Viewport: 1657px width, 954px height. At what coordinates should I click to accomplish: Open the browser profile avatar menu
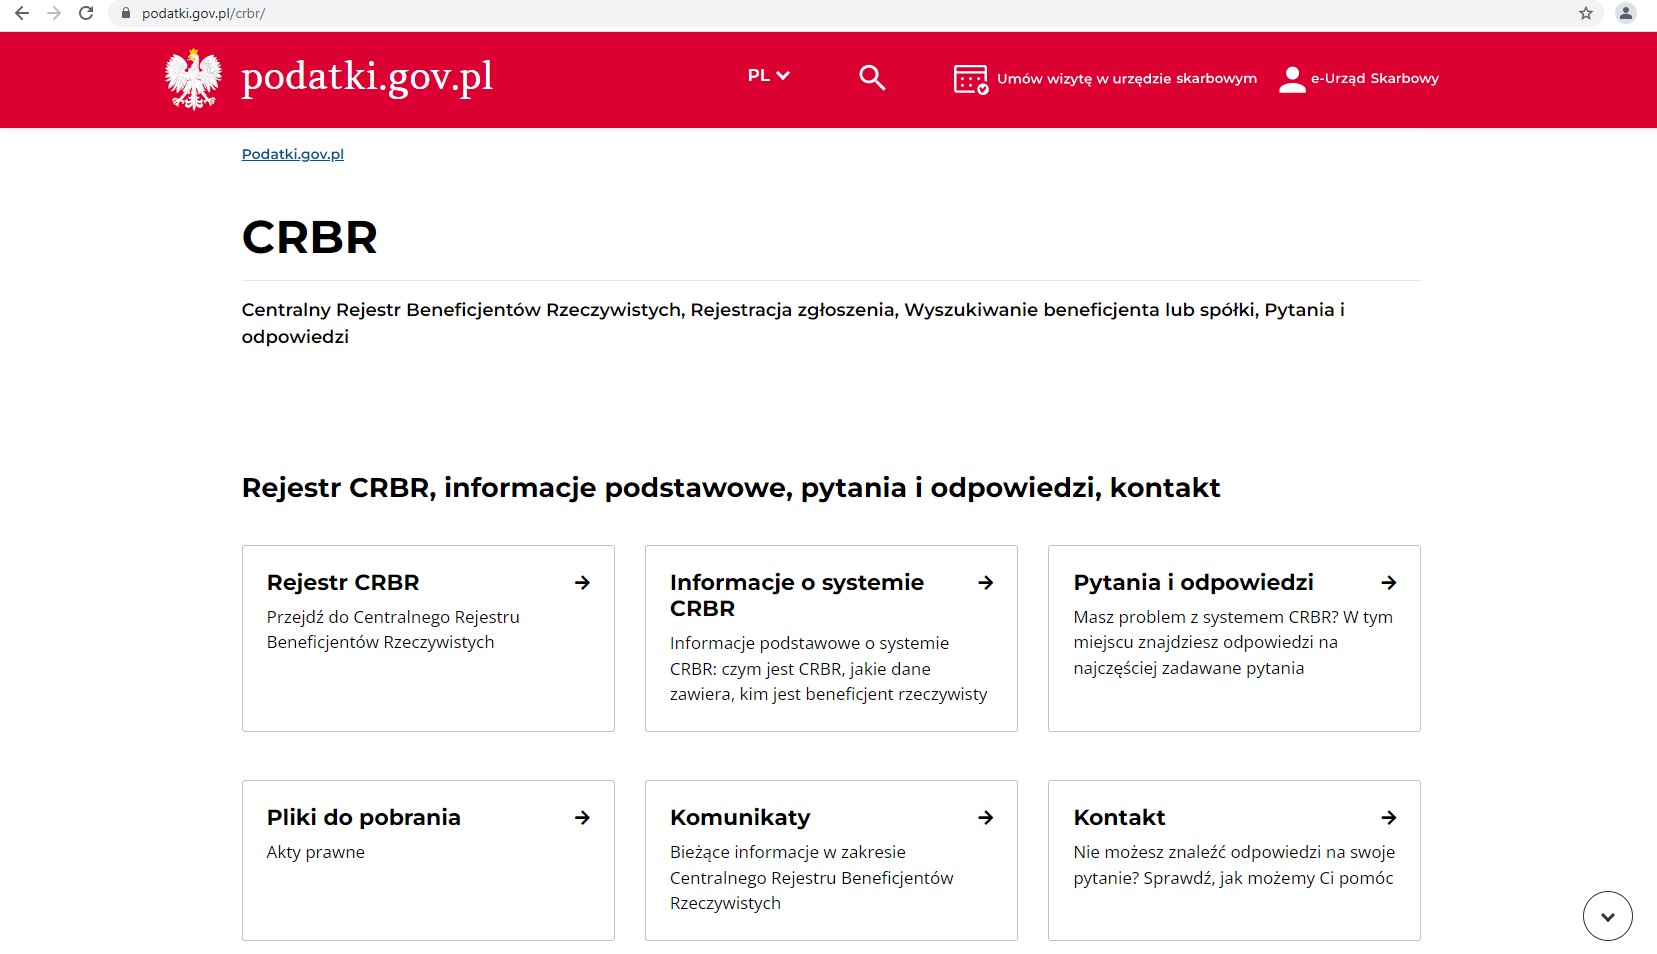(x=1626, y=13)
